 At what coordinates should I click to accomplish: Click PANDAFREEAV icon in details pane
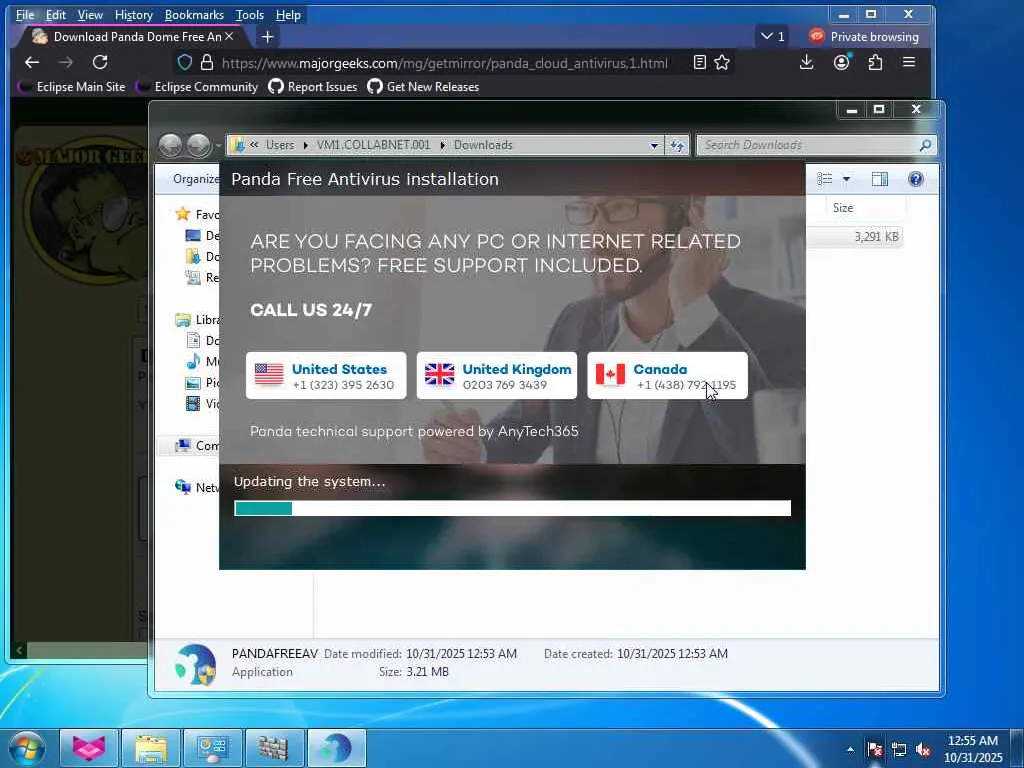pos(195,664)
